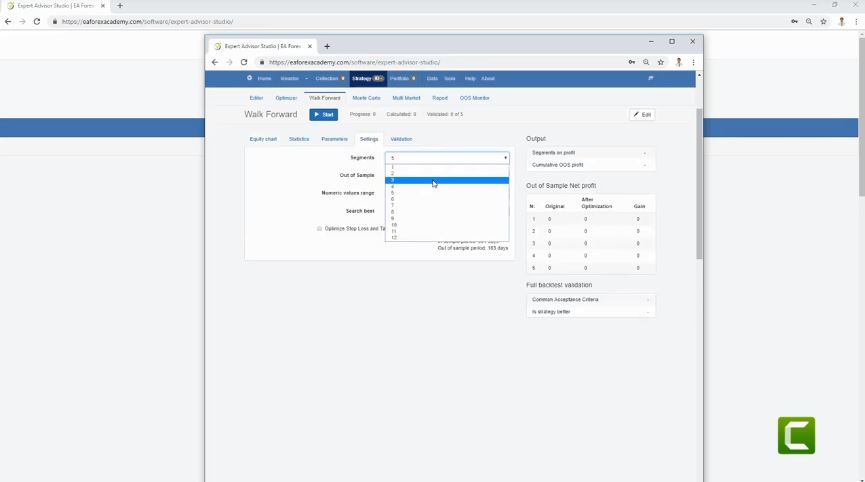
Task: Click the Edit button
Action: [642, 115]
